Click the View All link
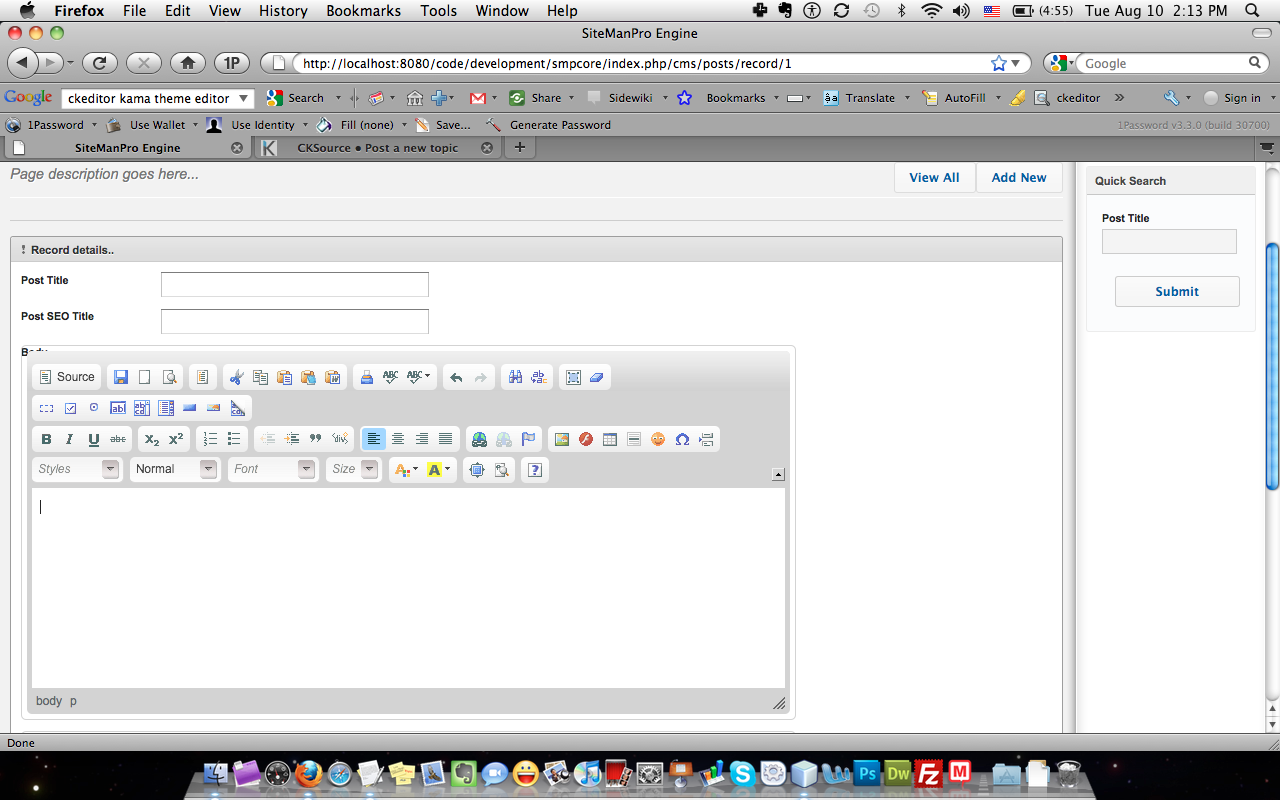This screenshot has height=800, width=1280. pos(934,177)
